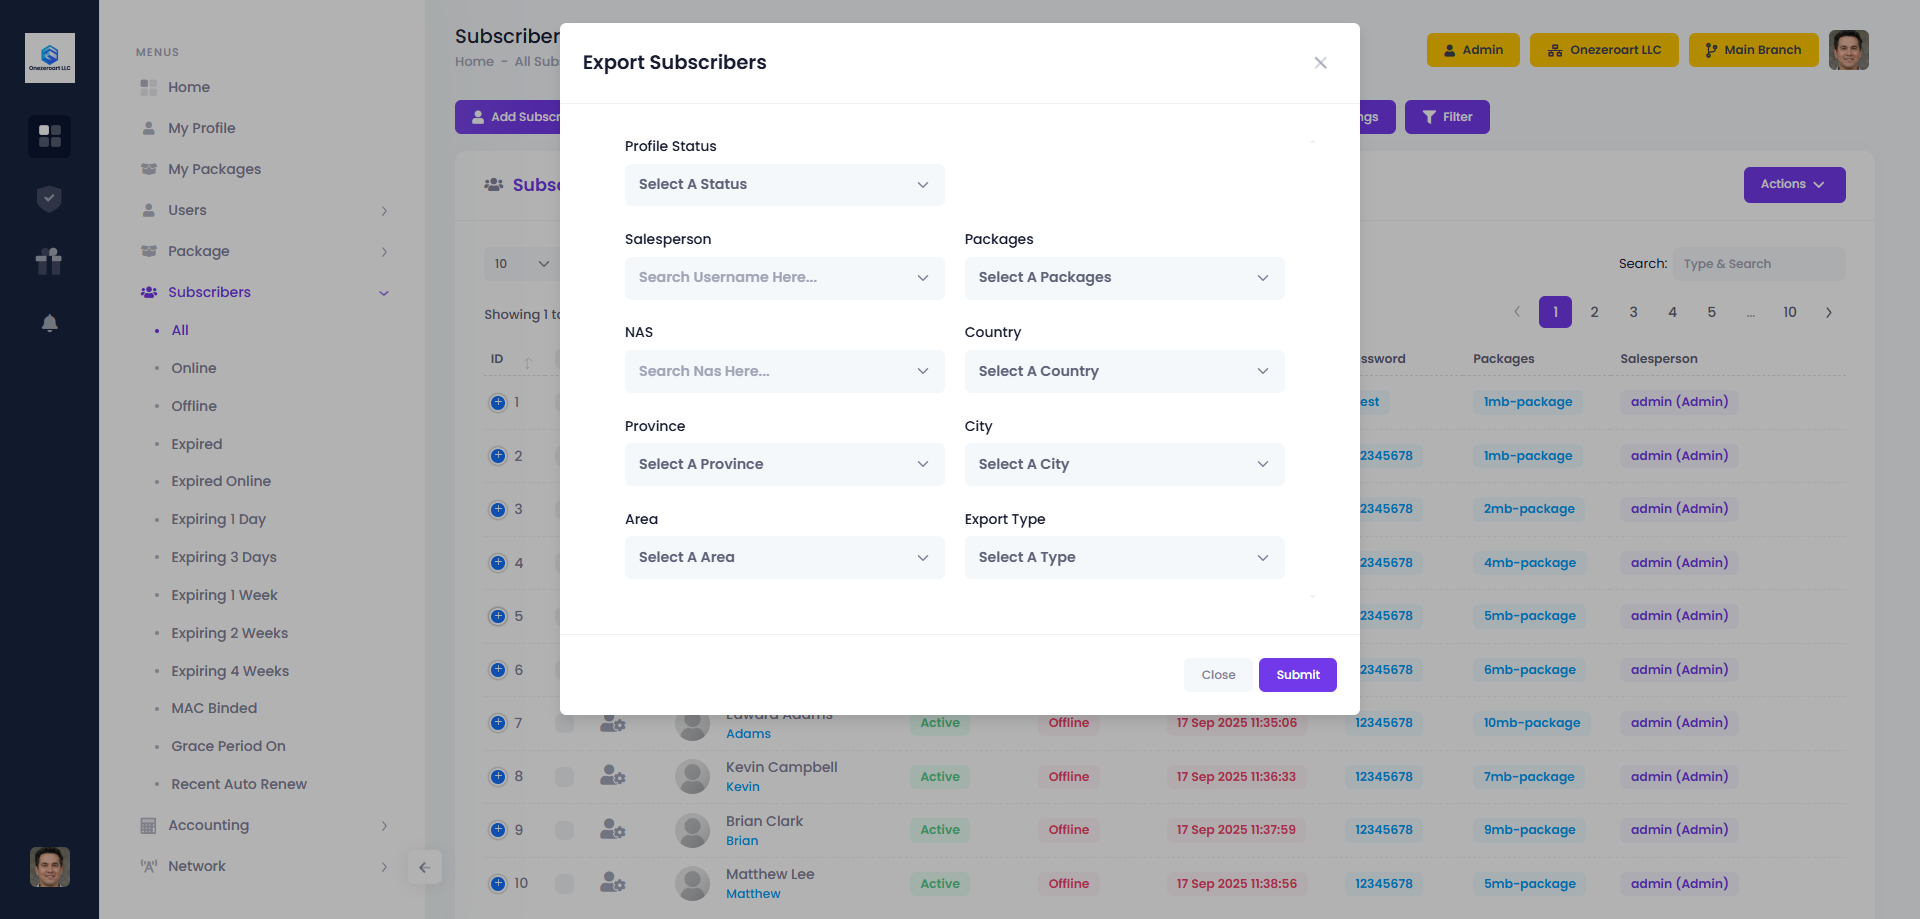This screenshot has height=919, width=1920.
Task: Open the shield security icon in sidebar
Action: point(49,199)
